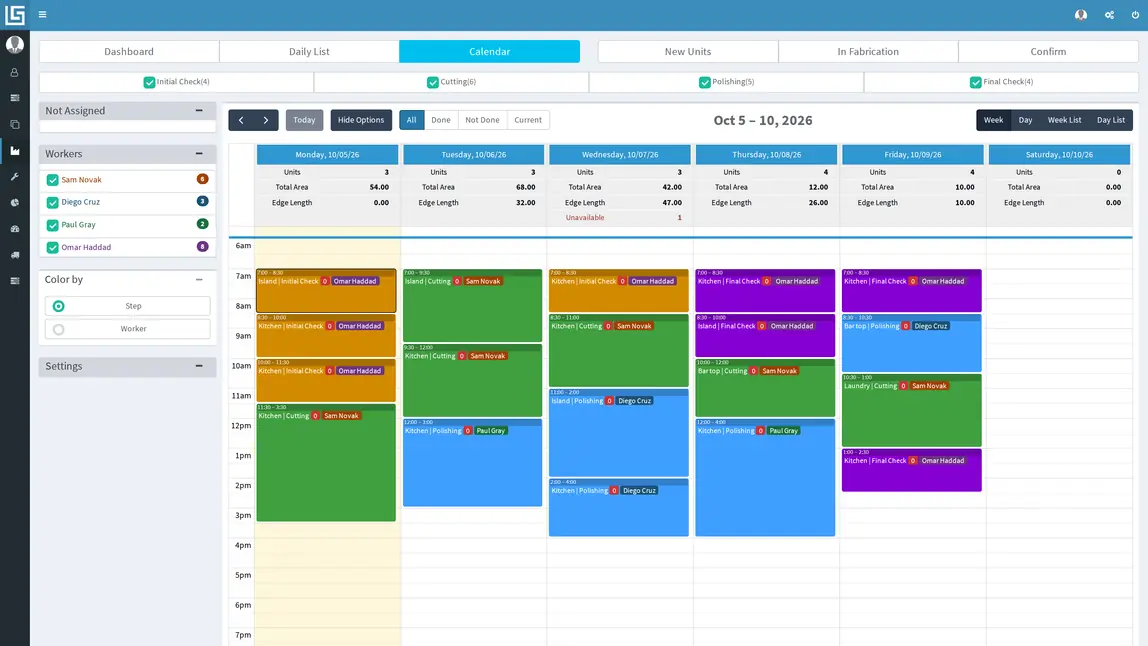
Task: Open Wednesday Island Polishing Diego Cruz event
Action: pyautogui.click(x=619, y=433)
